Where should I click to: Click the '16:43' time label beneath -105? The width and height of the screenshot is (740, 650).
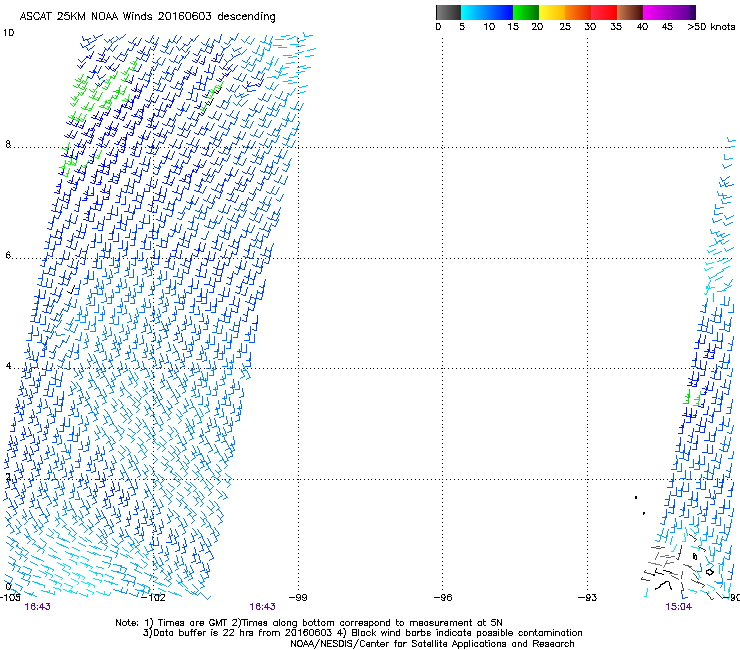click(37, 607)
